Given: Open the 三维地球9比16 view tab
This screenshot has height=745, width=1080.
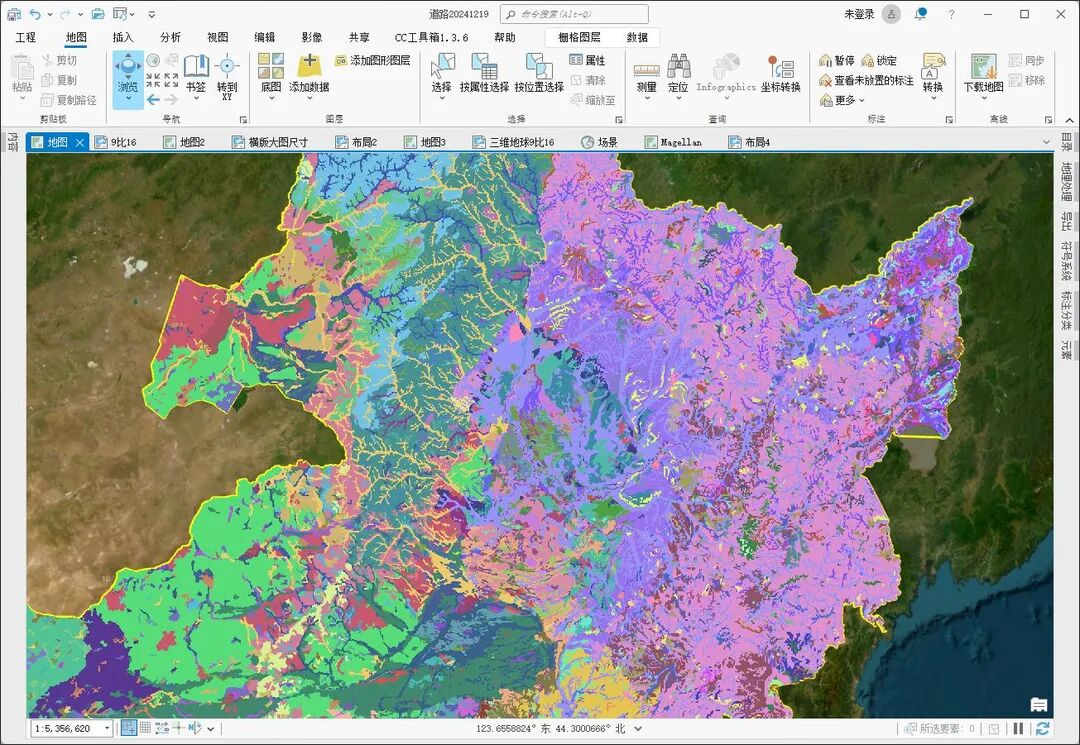Looking at the screenshot, I should 513,143.
